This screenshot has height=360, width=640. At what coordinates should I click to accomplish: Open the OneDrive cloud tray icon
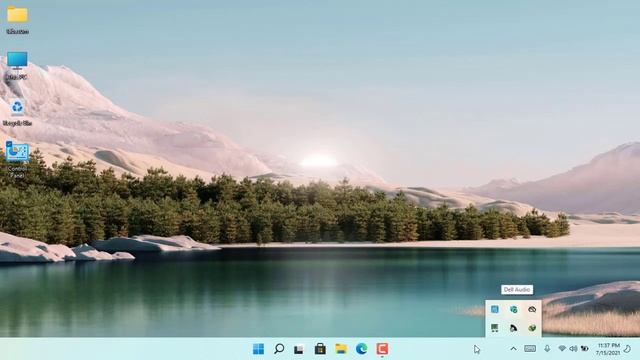click(532, 309)
